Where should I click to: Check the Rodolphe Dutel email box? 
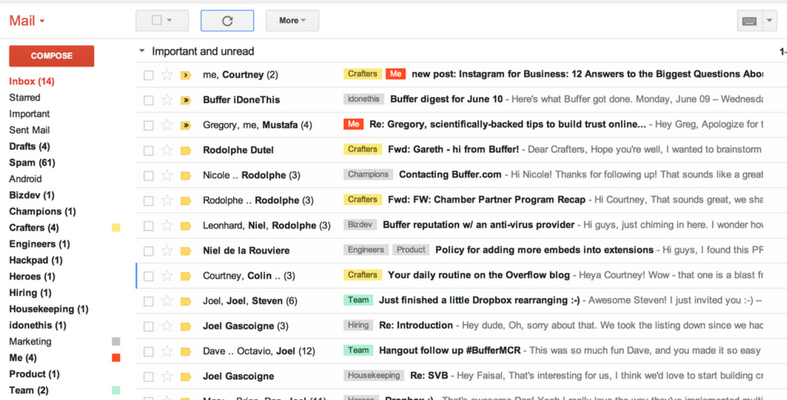[149, 151]
